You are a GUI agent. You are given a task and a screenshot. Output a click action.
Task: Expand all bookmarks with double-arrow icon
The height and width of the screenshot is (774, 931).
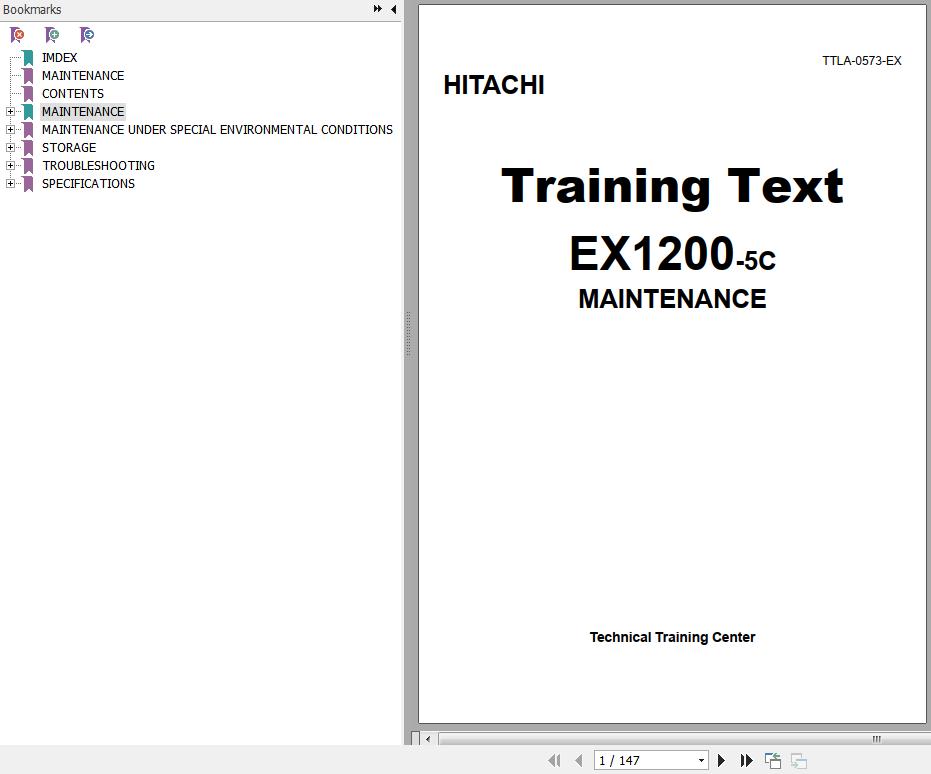pos(378,9)
